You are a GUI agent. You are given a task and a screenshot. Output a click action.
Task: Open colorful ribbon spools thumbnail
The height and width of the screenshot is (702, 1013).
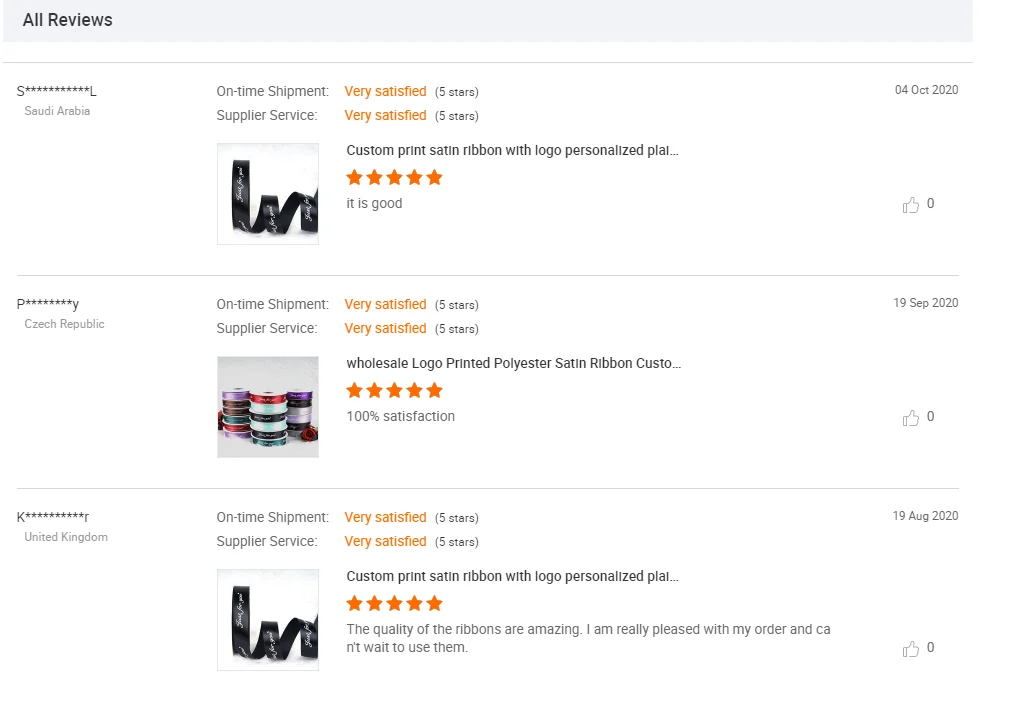(x=268, y=407)
